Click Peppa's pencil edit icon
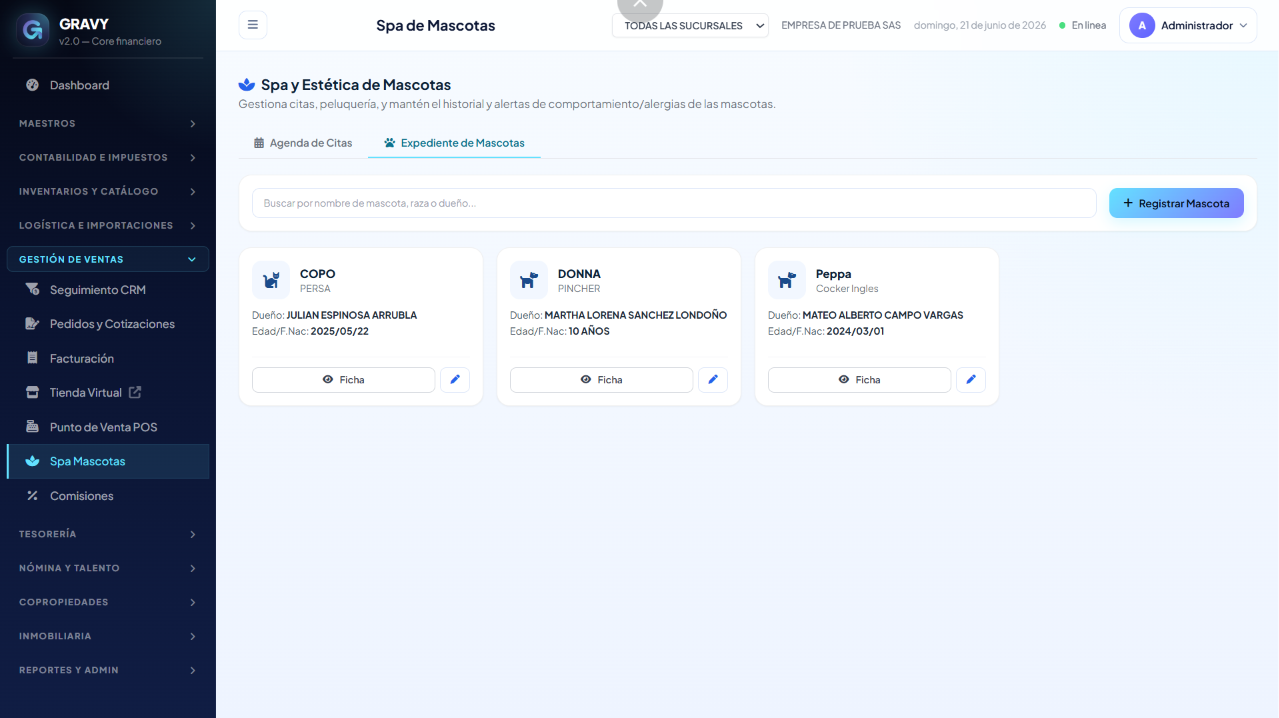The height and width of the screenshot is (718, 1279). point(971,380)
